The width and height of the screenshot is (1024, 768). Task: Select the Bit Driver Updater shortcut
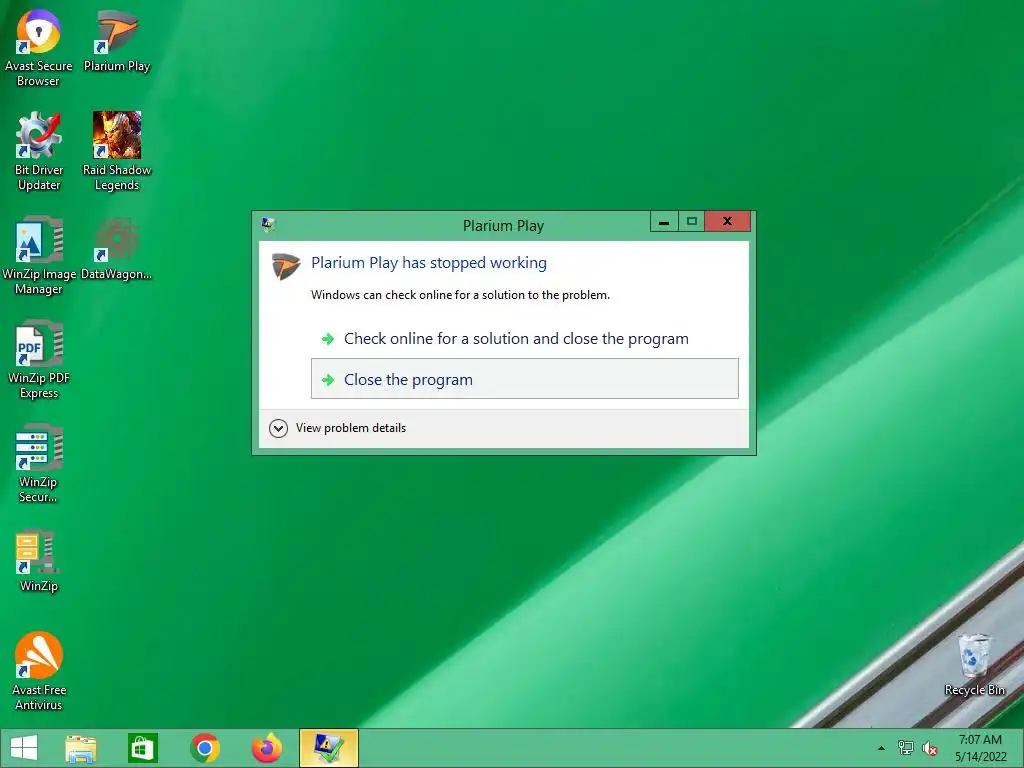39,152
